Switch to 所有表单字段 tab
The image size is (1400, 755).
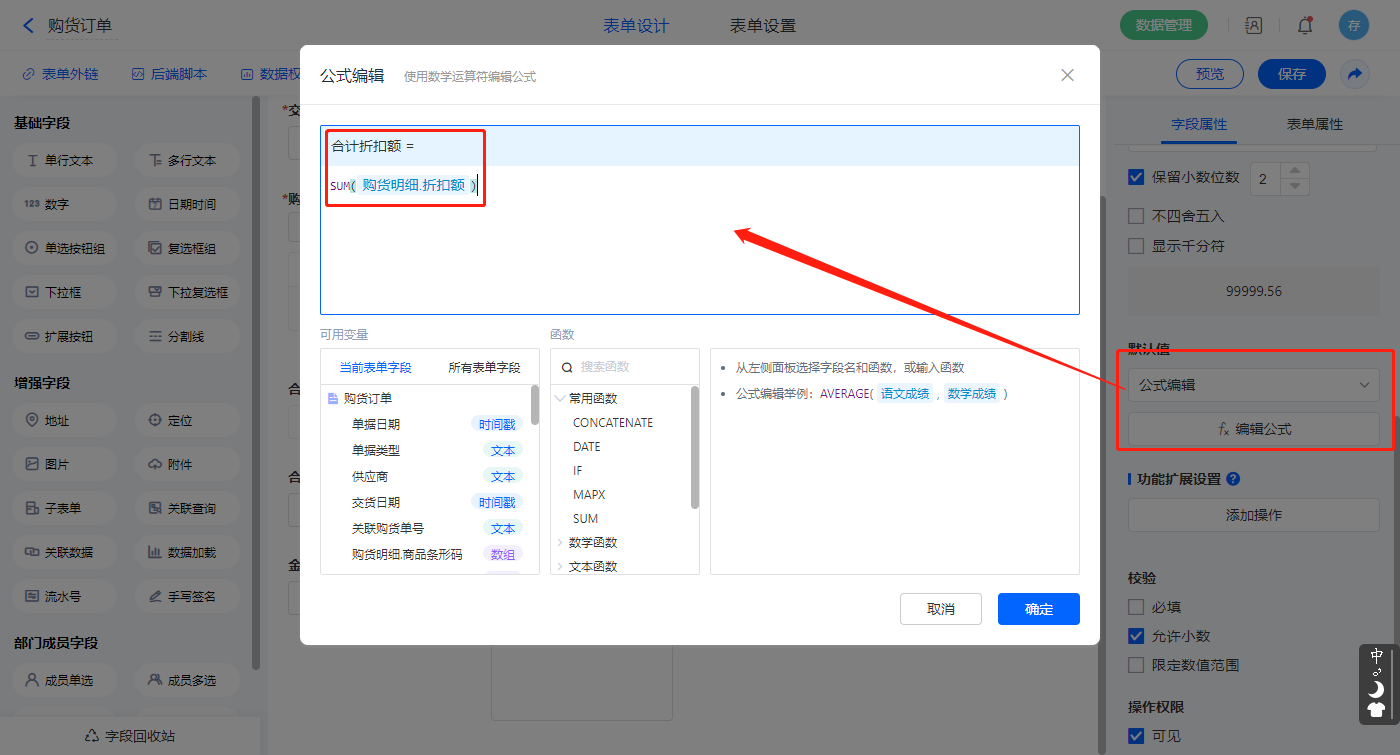point(484,368)
